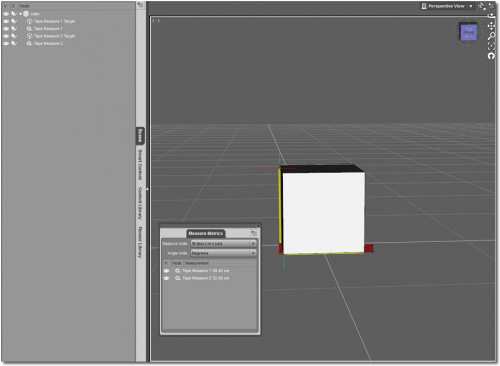Image resolution: width=500 pixels, height=366 pixels.
Task: Open Measure Metrics pane options menu icon
Action: point(254,233)
